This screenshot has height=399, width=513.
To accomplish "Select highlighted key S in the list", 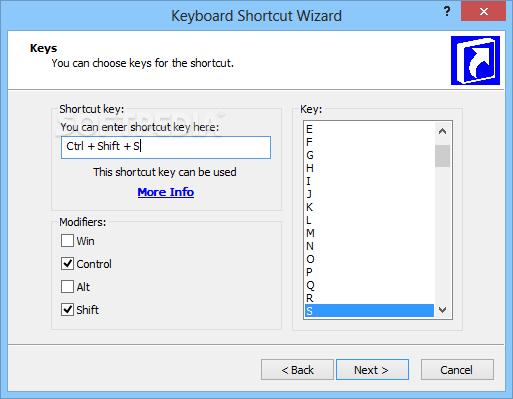I will pos(369,311).
